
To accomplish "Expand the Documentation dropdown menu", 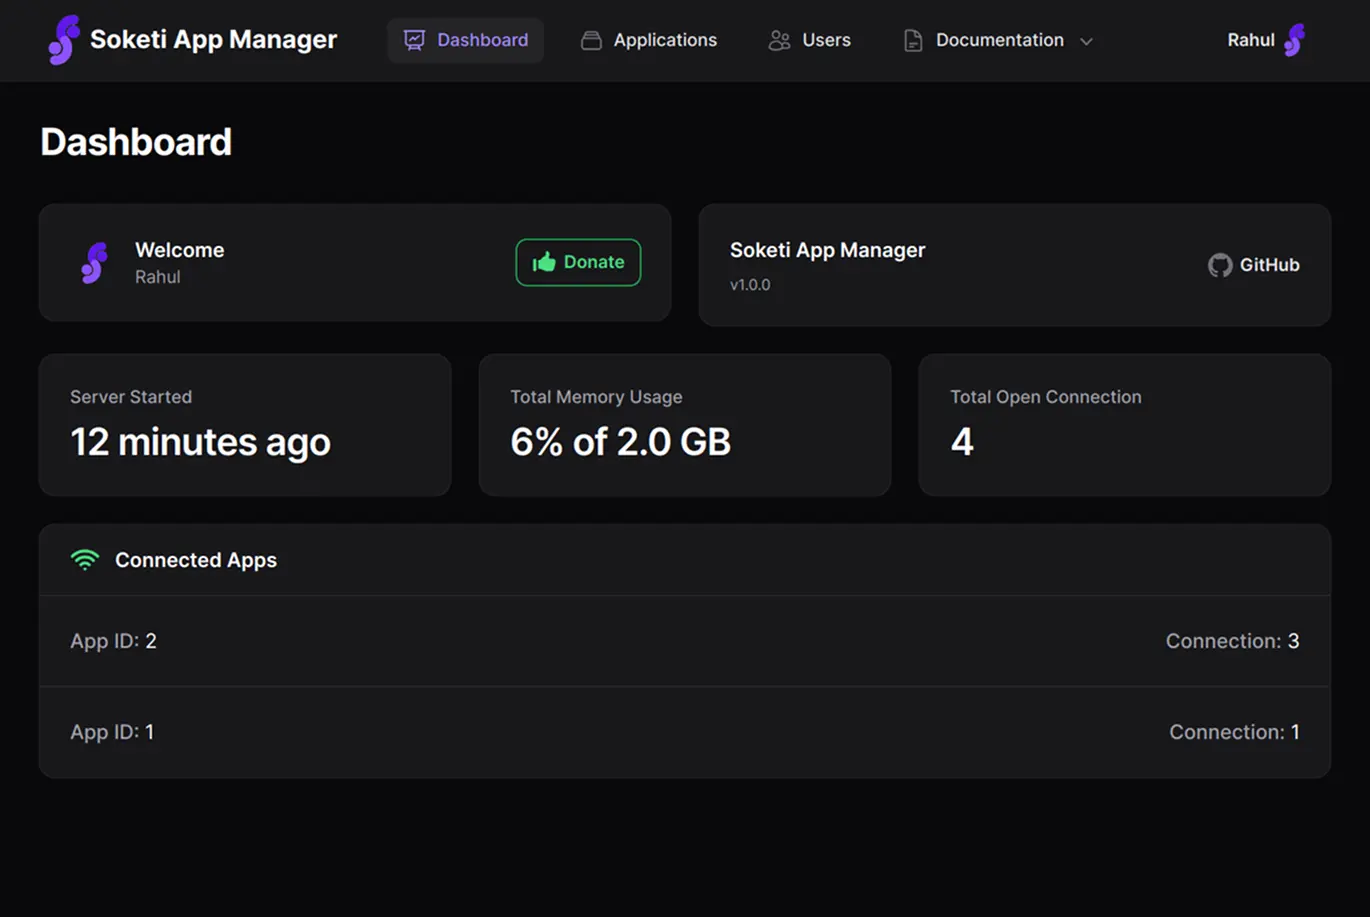I will click(x=999, y=40).
